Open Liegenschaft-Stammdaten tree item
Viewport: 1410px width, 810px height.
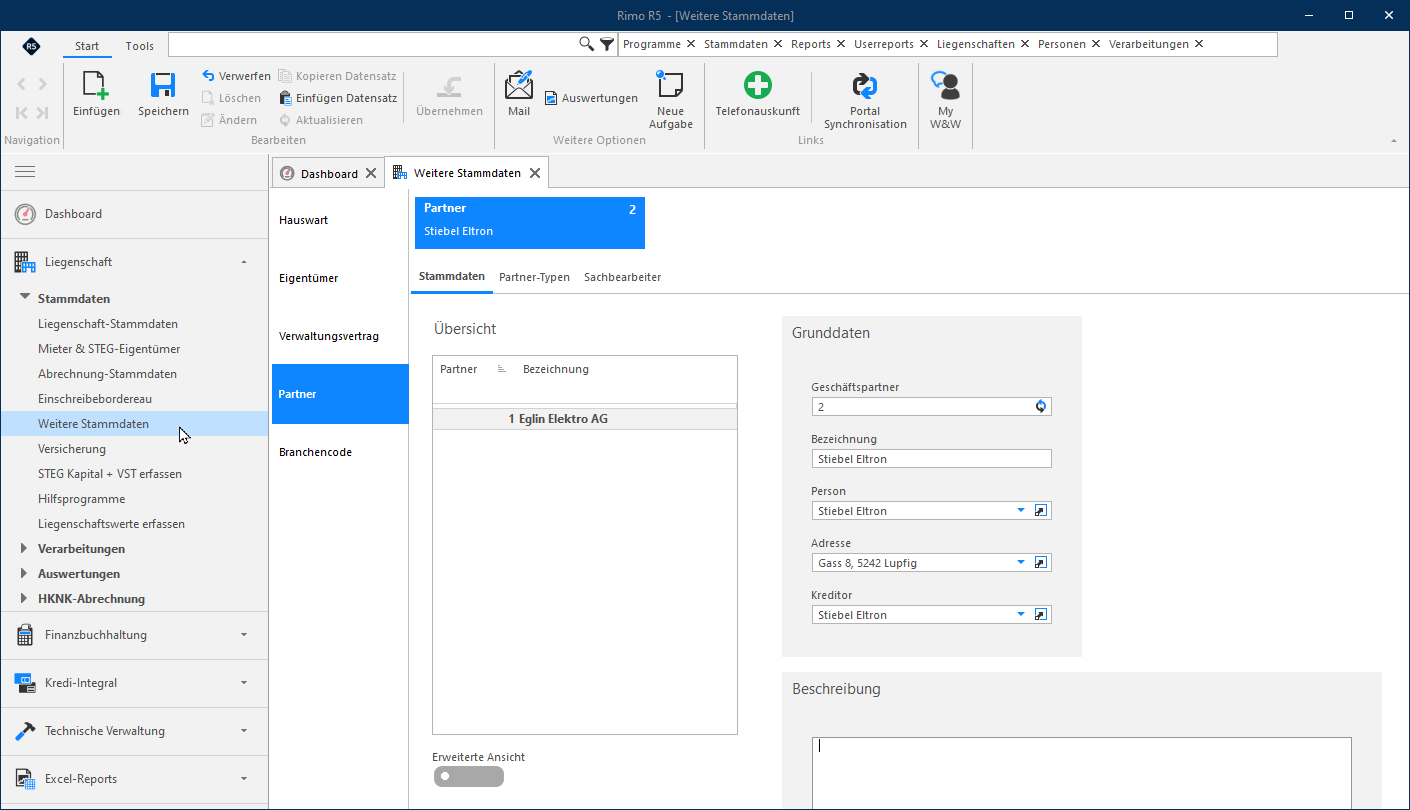(x=108, y=324)
